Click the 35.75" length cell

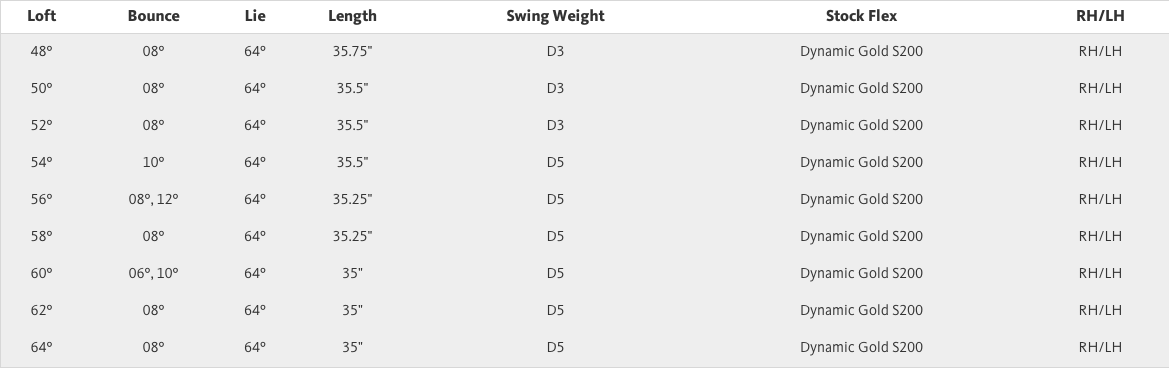353,51
